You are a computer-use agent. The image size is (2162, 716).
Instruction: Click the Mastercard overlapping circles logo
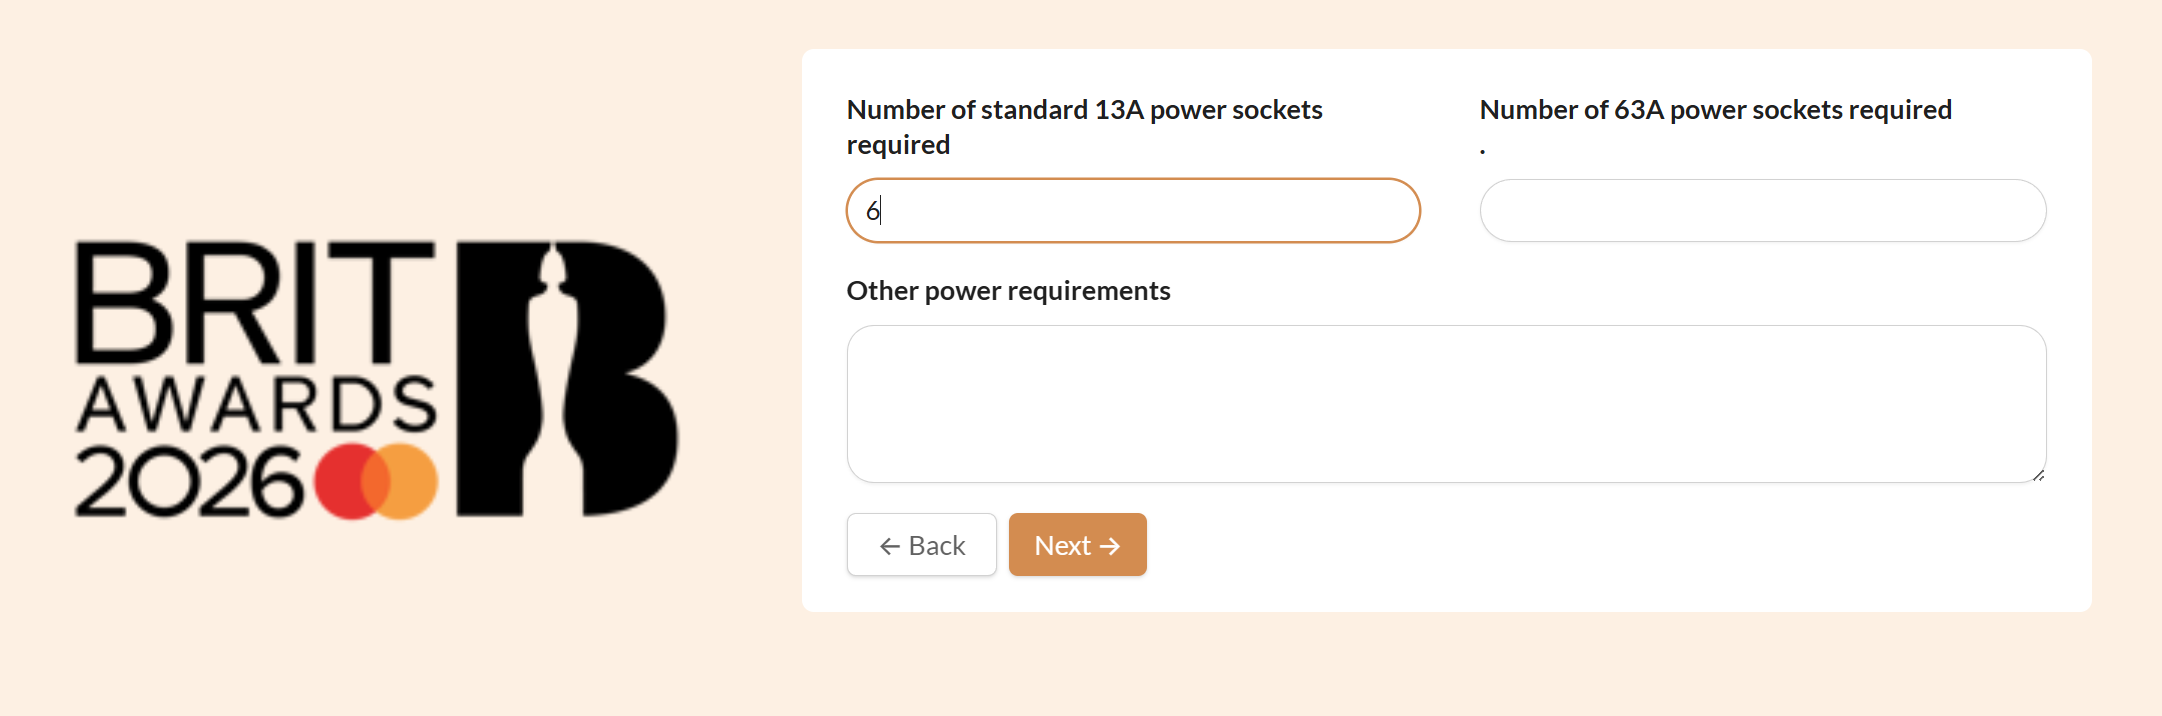[376, 482]
